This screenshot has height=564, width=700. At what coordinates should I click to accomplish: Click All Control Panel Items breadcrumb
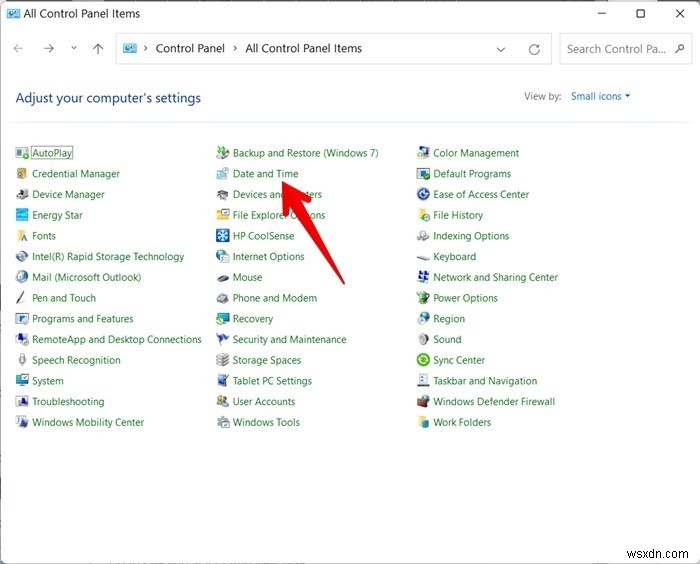point(304,48)
